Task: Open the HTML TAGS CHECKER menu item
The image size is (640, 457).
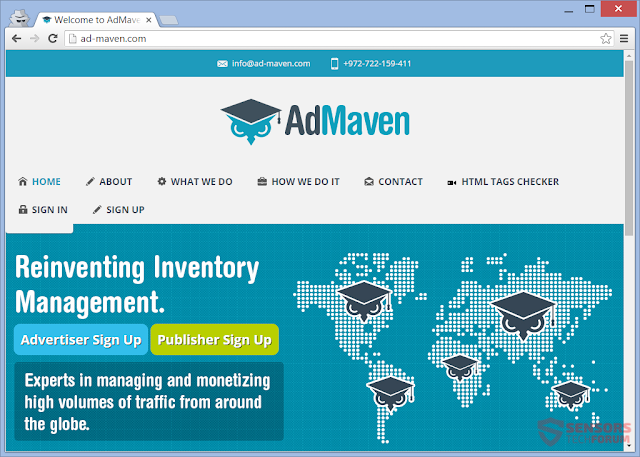Action: point(510,182)
